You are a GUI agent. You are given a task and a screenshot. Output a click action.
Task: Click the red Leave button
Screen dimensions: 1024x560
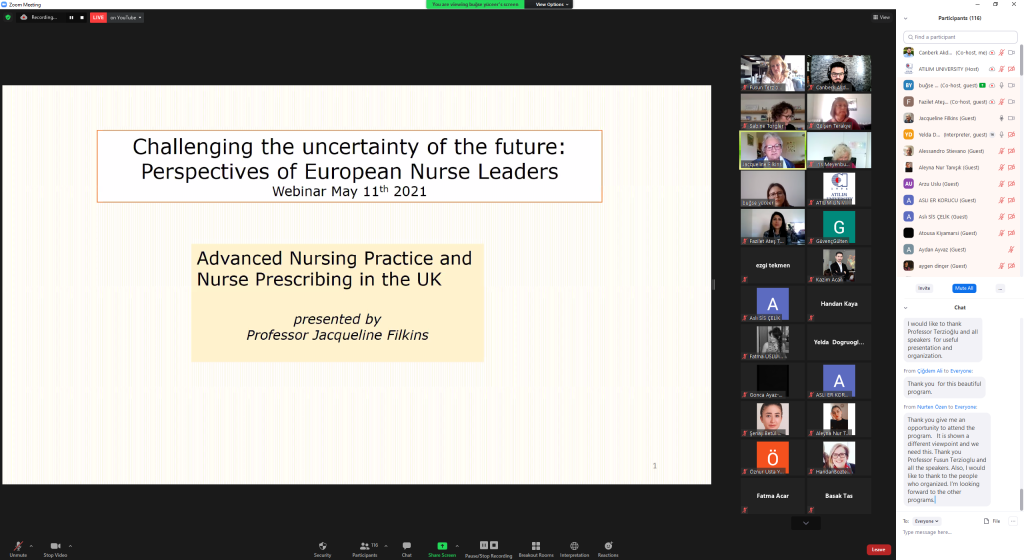point(878,549)
